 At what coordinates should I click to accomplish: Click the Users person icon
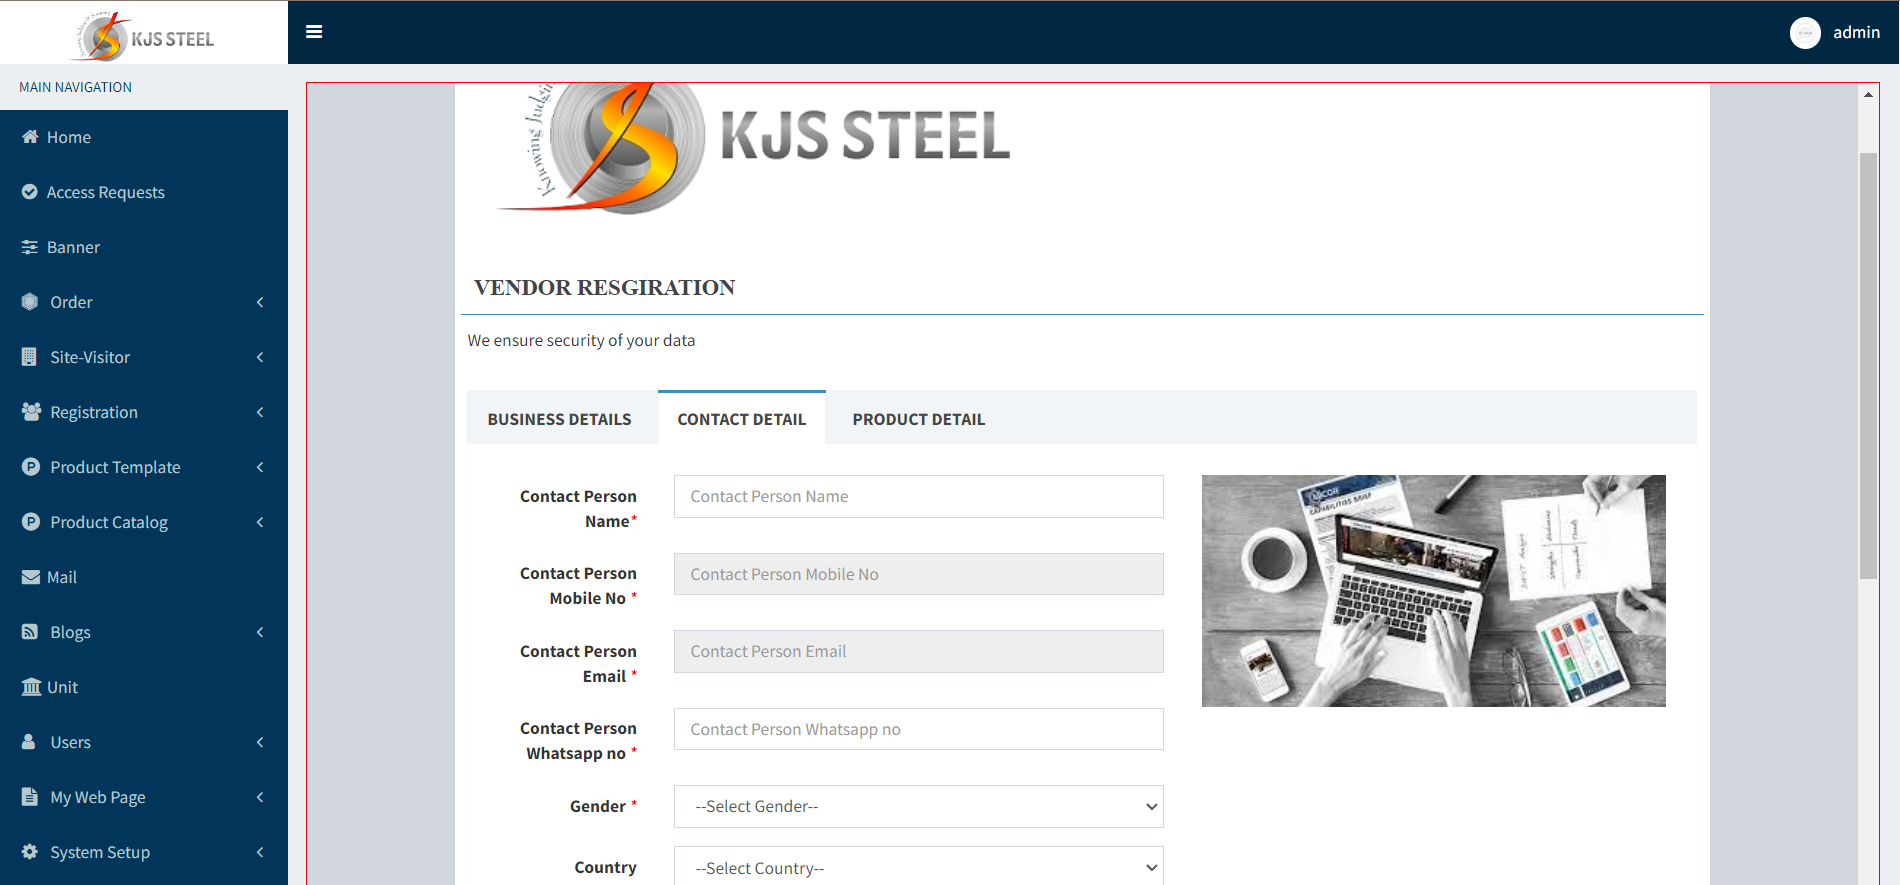click(29, 742)
